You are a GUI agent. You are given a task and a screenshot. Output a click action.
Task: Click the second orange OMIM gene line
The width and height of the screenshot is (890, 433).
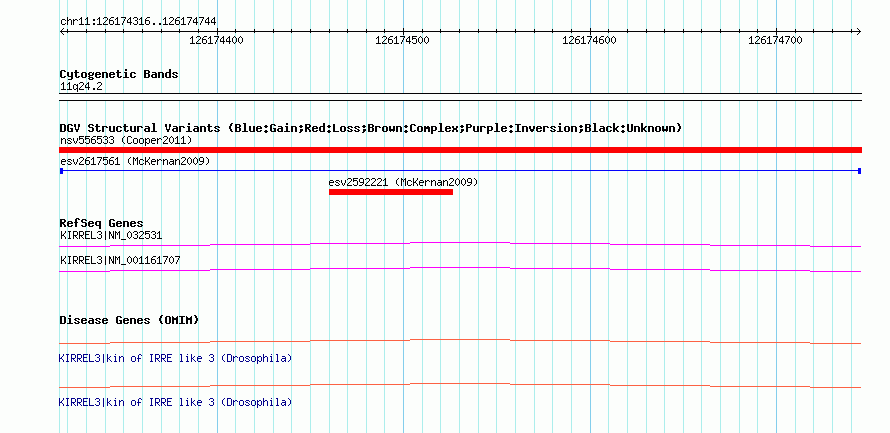point(460,386)
